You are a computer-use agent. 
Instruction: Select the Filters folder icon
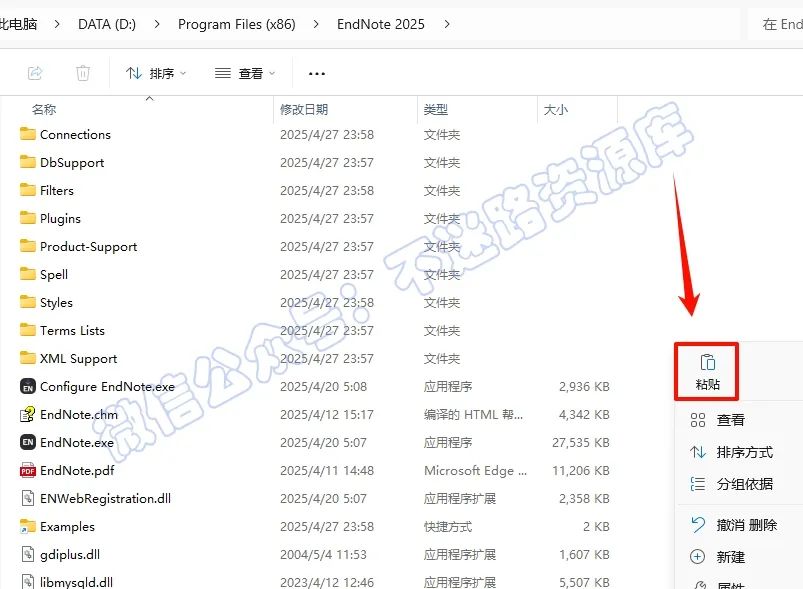[x=28, y=190]
